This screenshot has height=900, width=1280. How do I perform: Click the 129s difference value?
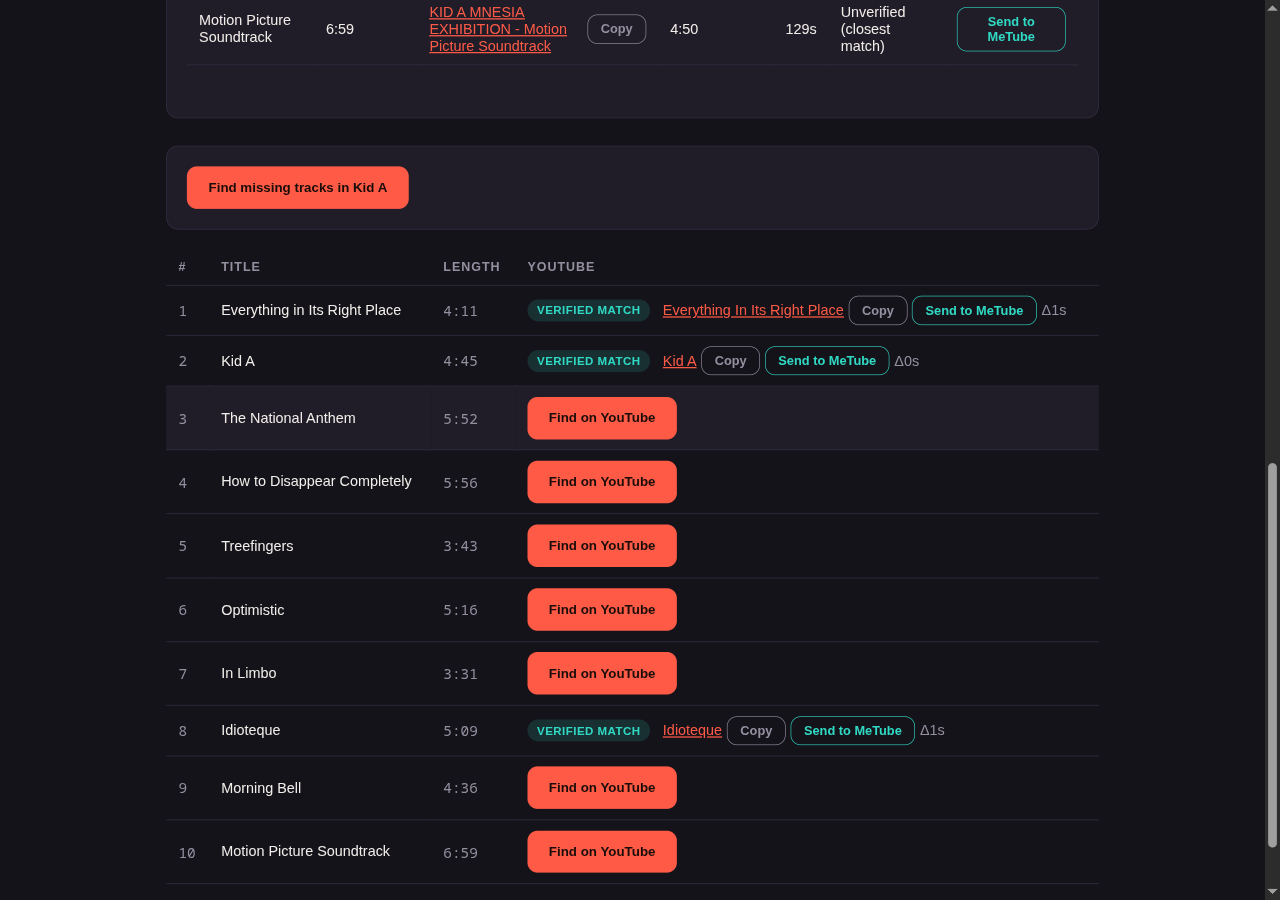click(x=801, y=29)
